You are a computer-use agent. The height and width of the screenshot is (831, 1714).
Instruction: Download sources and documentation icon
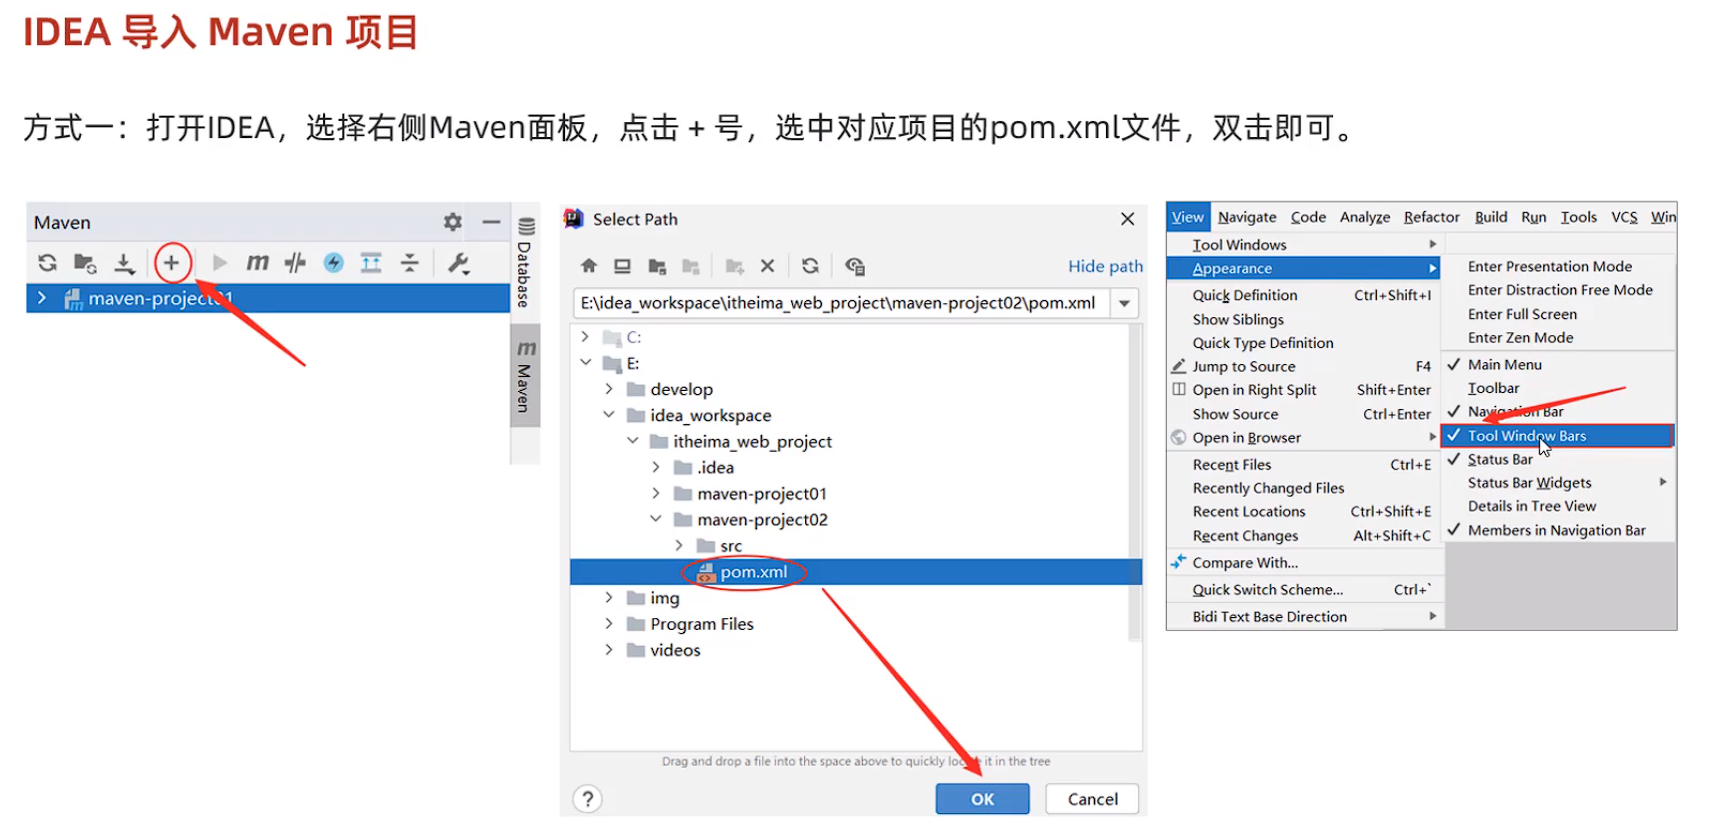[x=124, y=263]
